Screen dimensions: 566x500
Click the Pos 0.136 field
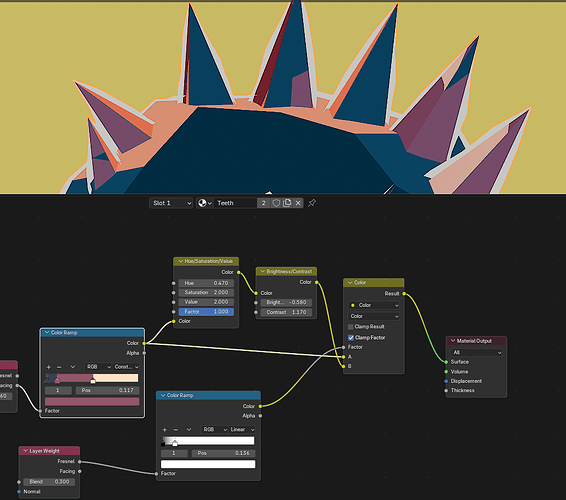pos(223,453)
